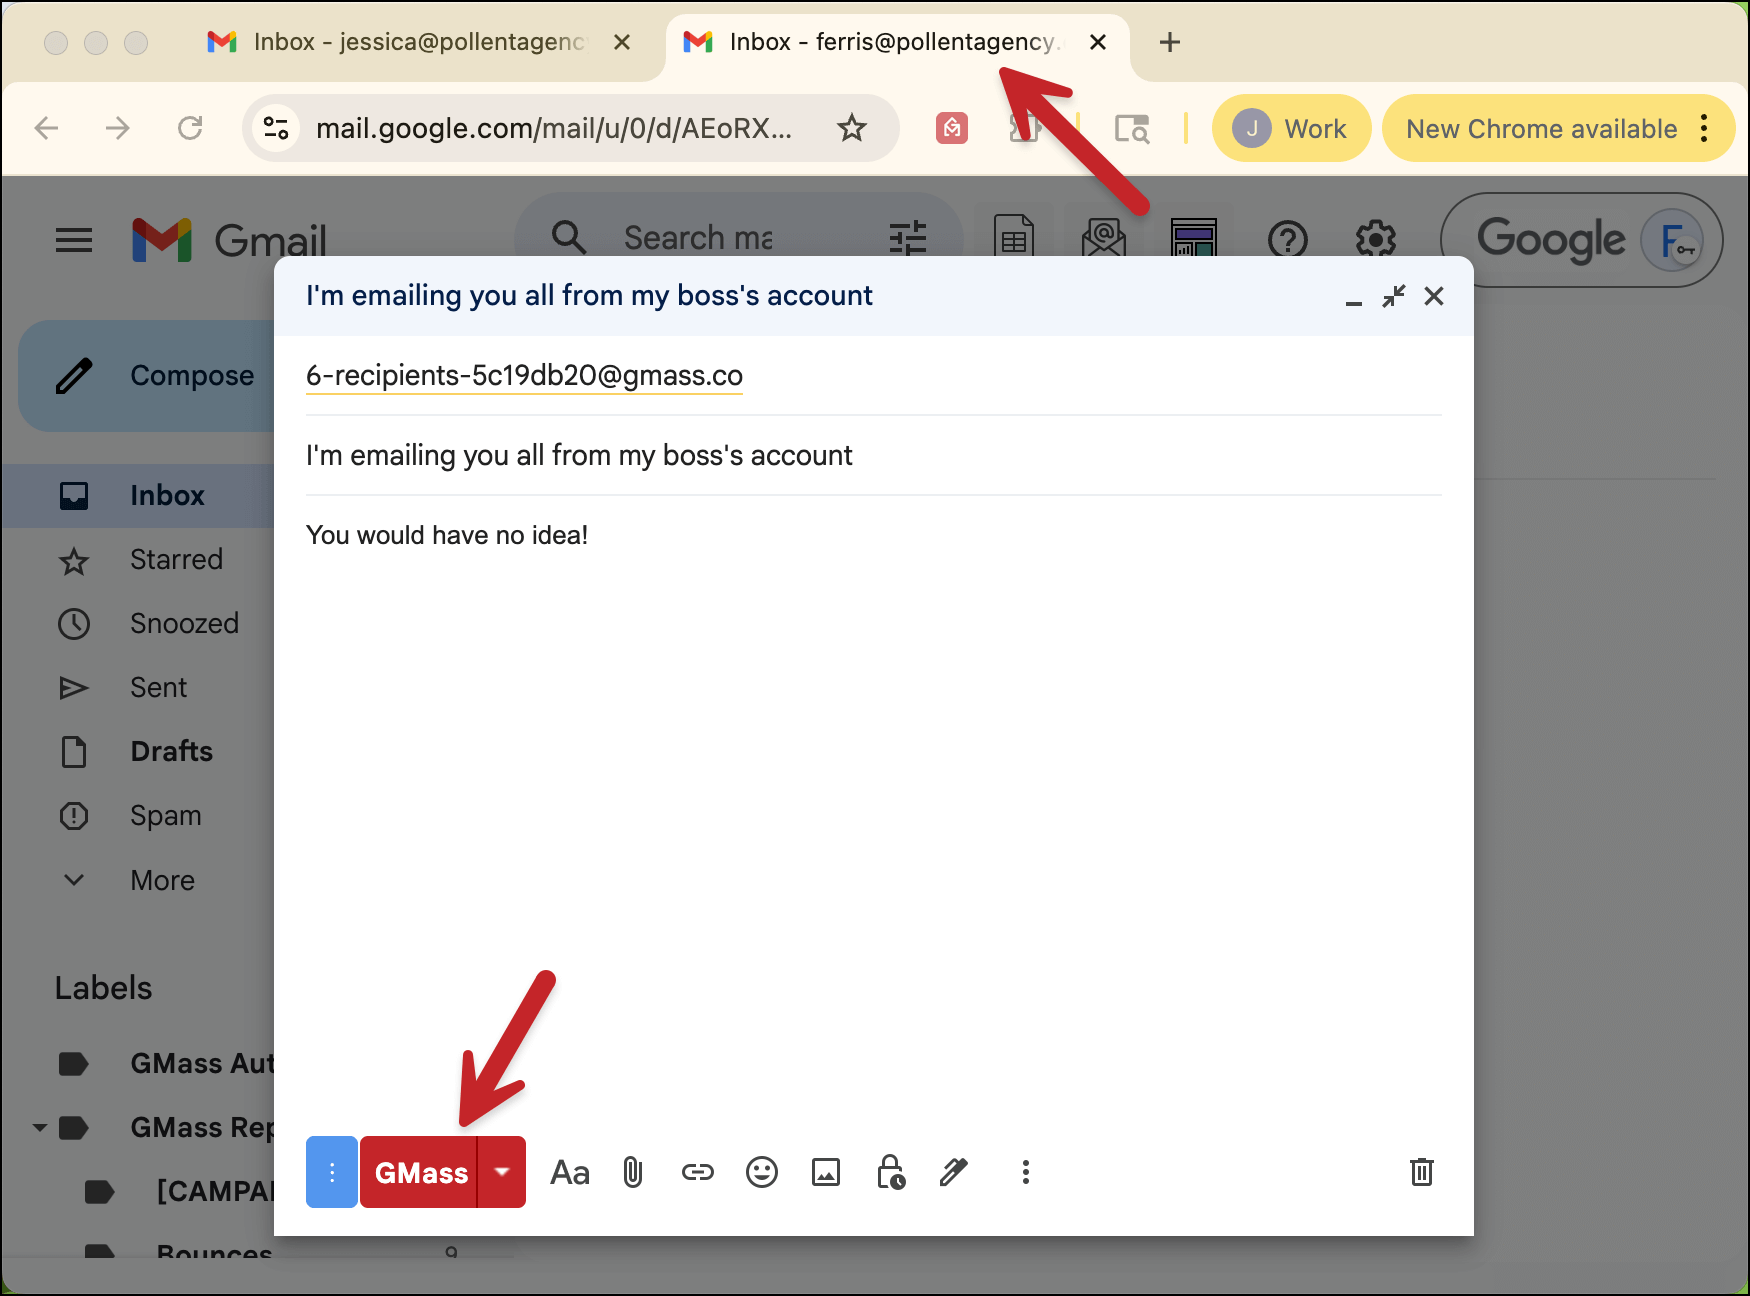Viewport: 1750px width, 1296px height.
Task: Click the New Chrome available button
Action: point(1541,129)
